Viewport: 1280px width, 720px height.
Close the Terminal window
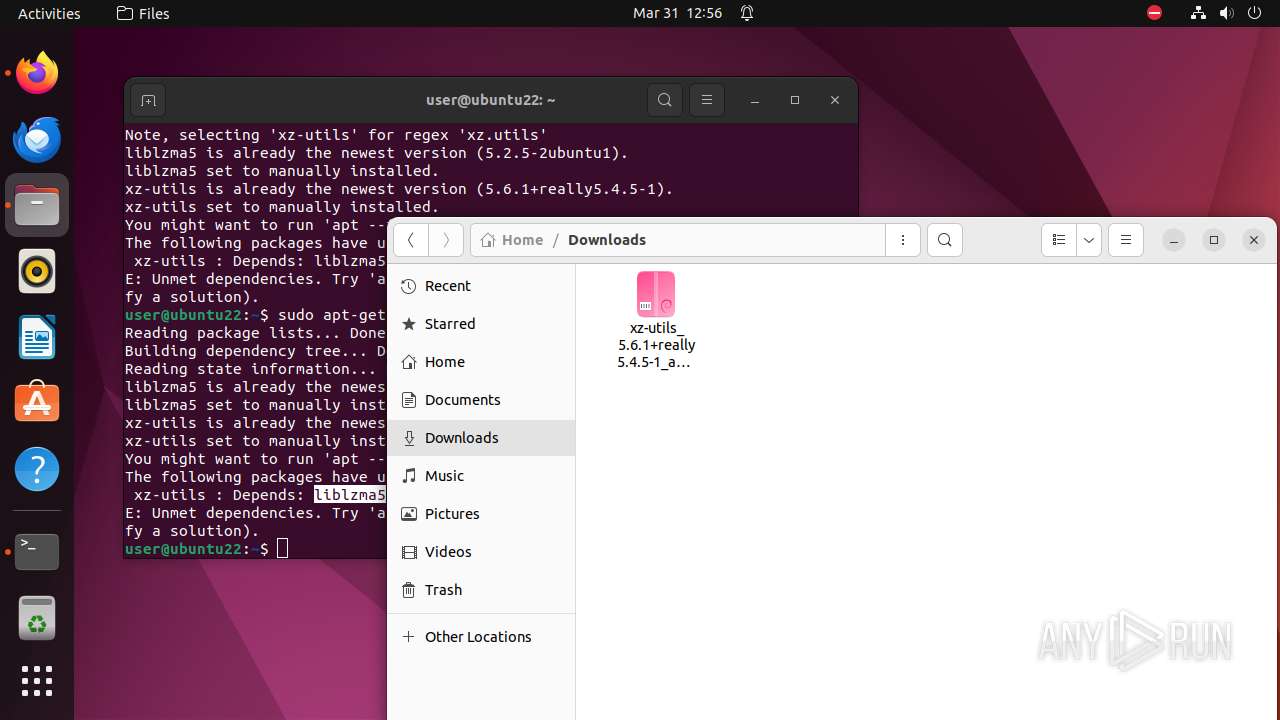click(835, 100)
